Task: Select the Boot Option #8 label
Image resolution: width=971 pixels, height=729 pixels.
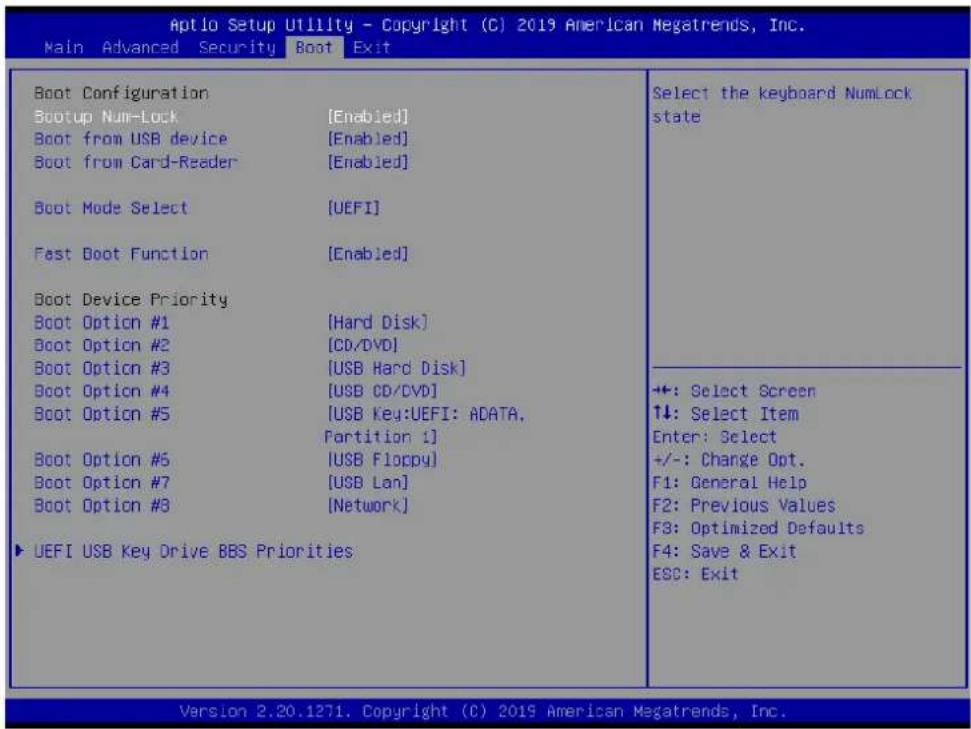Action: click(102, 505)
